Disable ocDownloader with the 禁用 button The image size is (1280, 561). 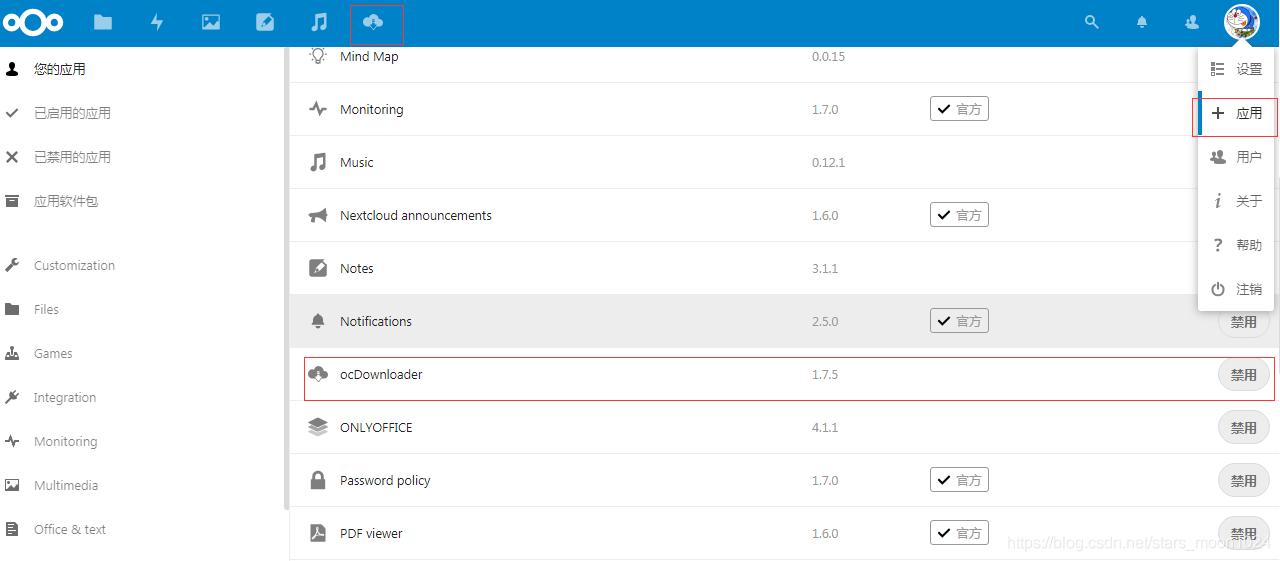click(1243, 375)
